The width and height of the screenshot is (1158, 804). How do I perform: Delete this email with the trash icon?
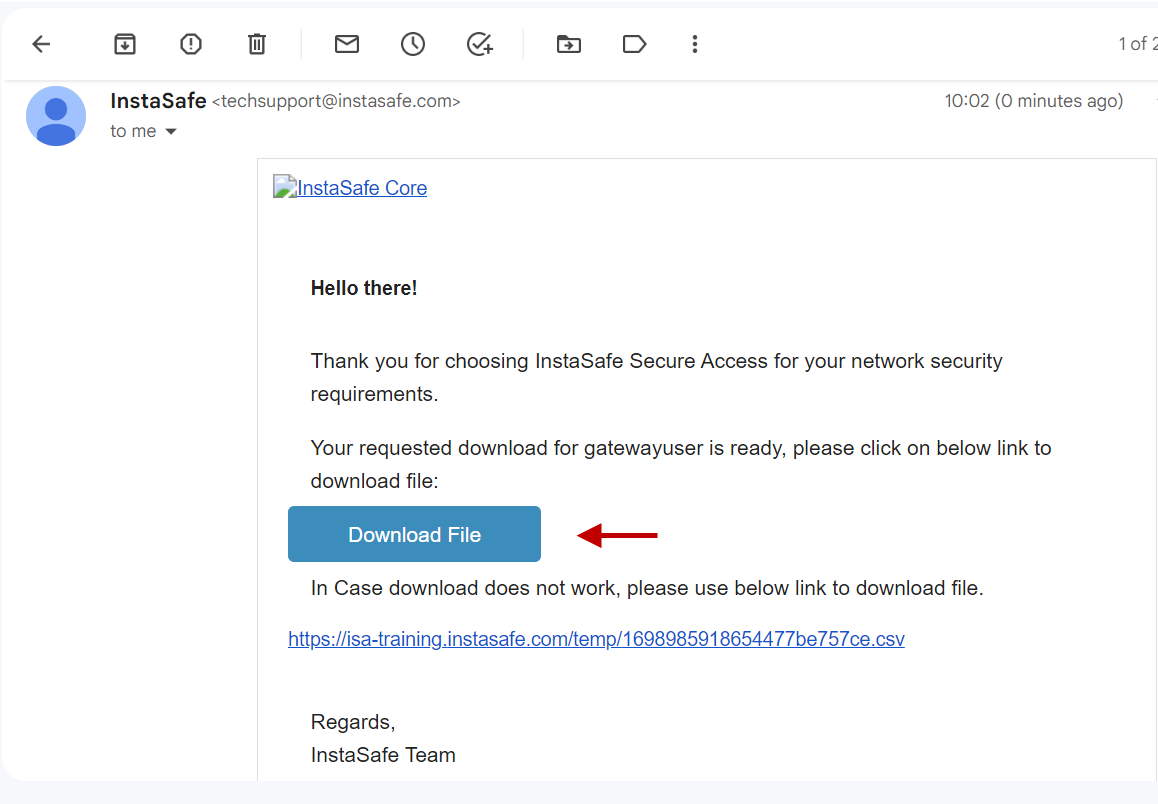click(x=256, y=44)
